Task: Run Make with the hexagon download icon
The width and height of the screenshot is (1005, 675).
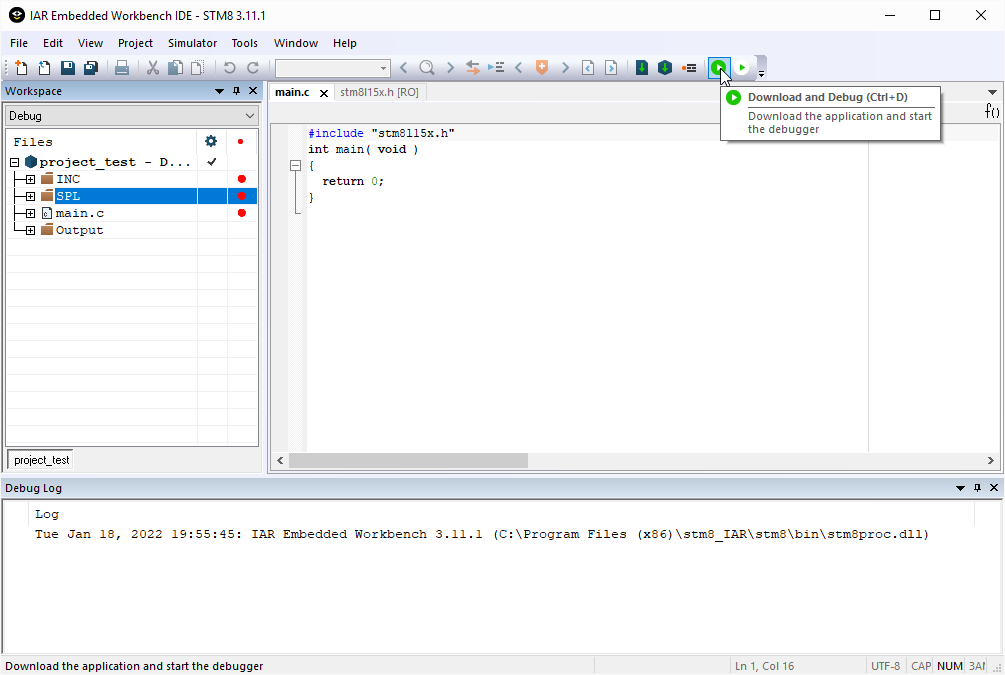Action: click(x=665, y=67)
